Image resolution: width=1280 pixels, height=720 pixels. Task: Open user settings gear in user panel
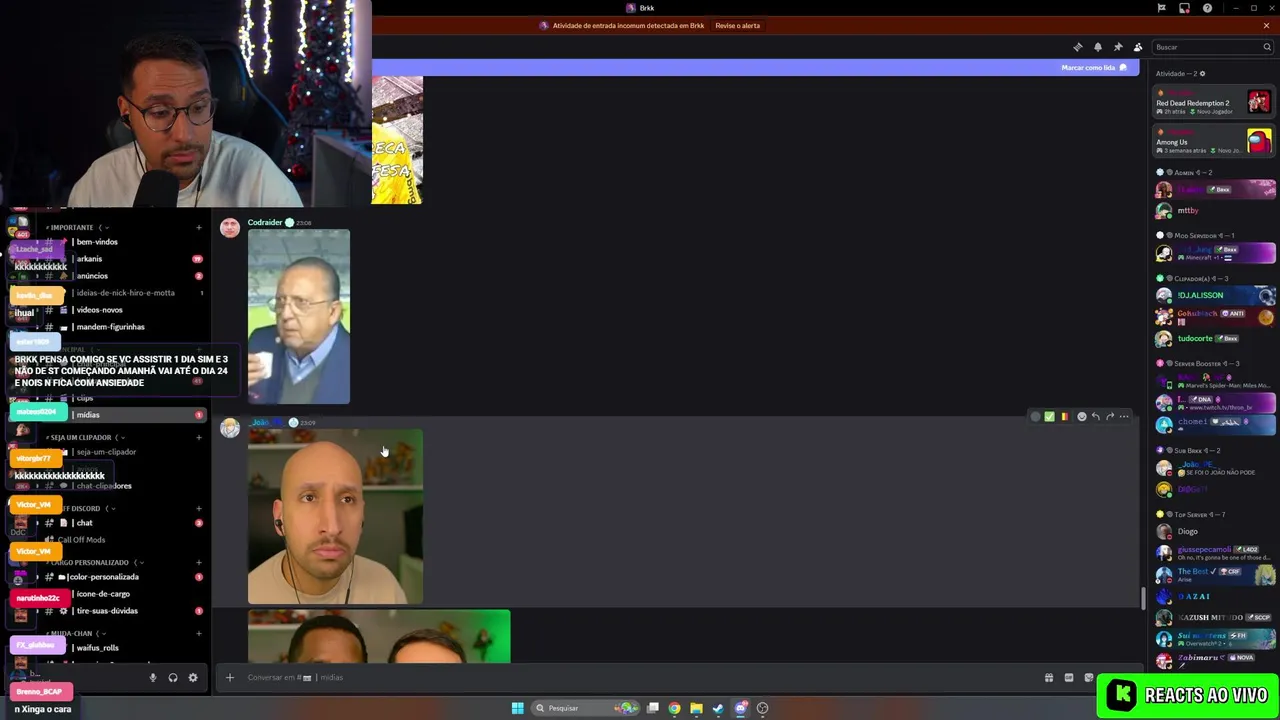193,678
